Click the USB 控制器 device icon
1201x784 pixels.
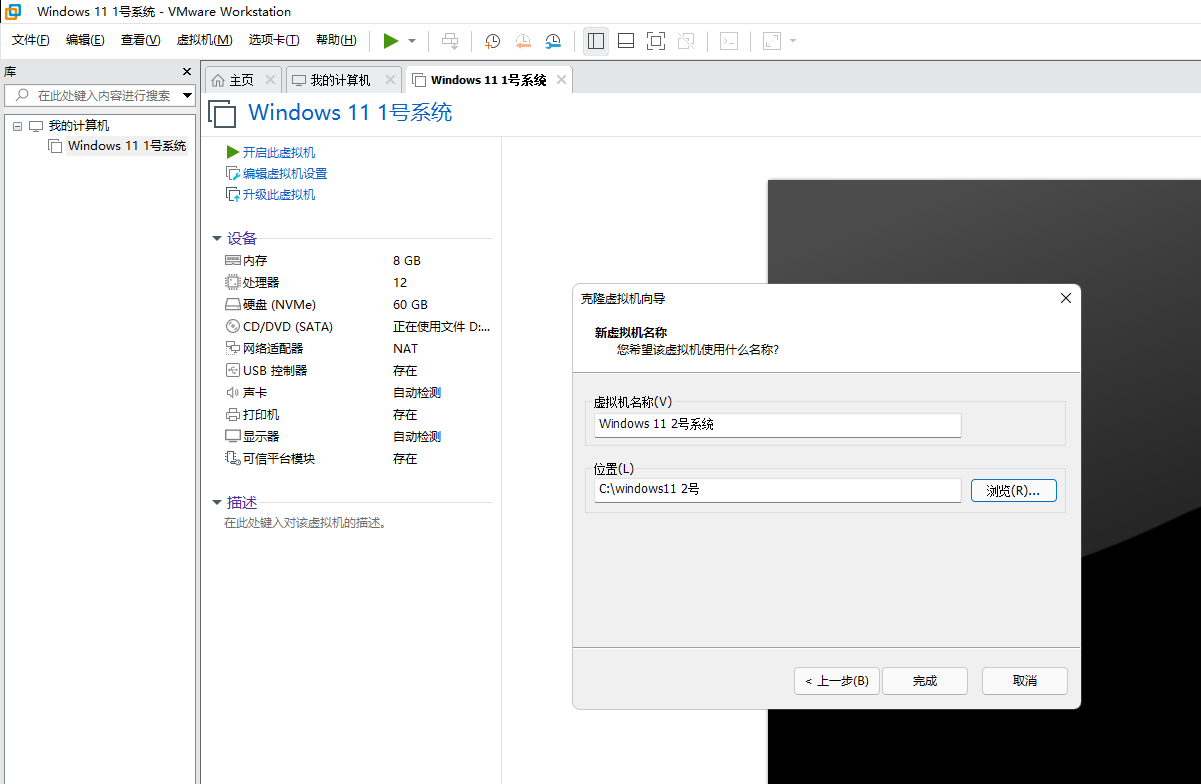click(x=233, y=370)
